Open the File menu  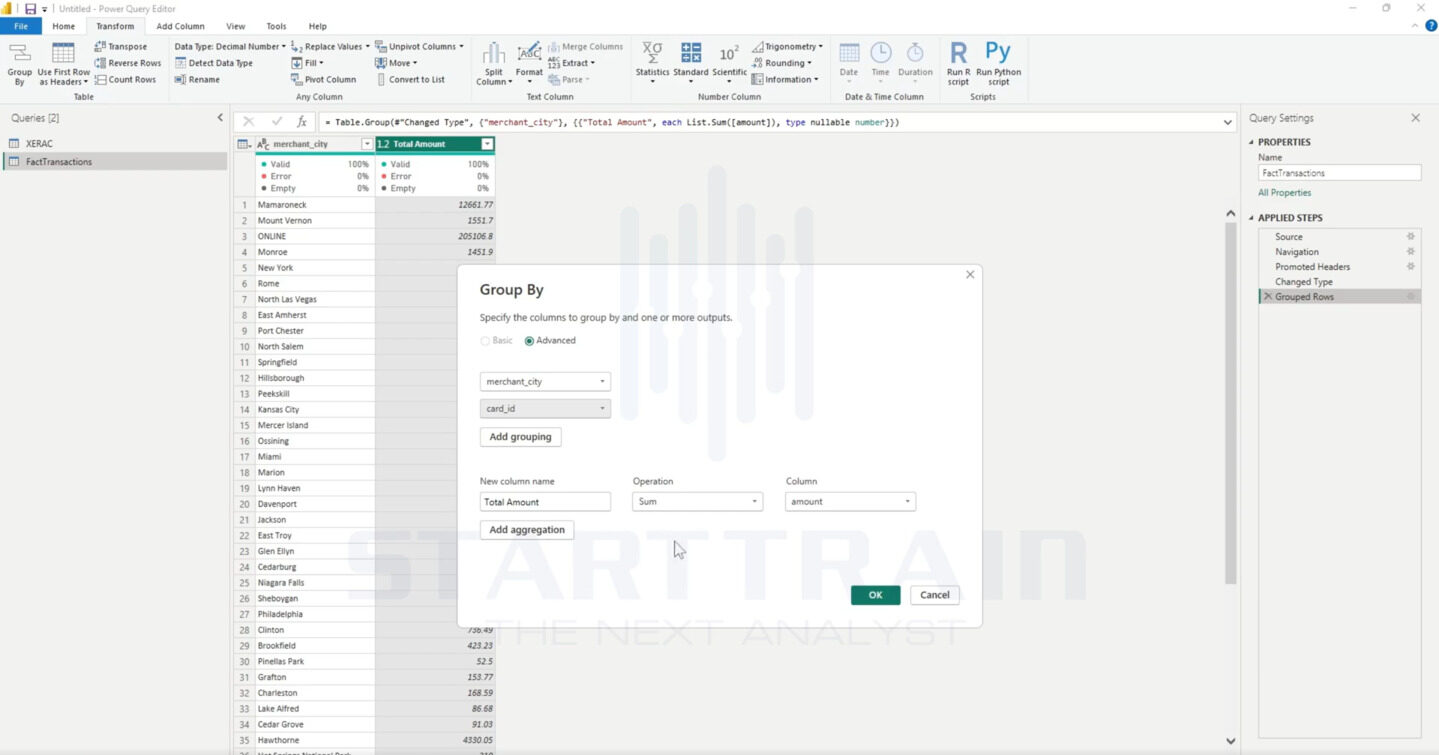point(21,26)
